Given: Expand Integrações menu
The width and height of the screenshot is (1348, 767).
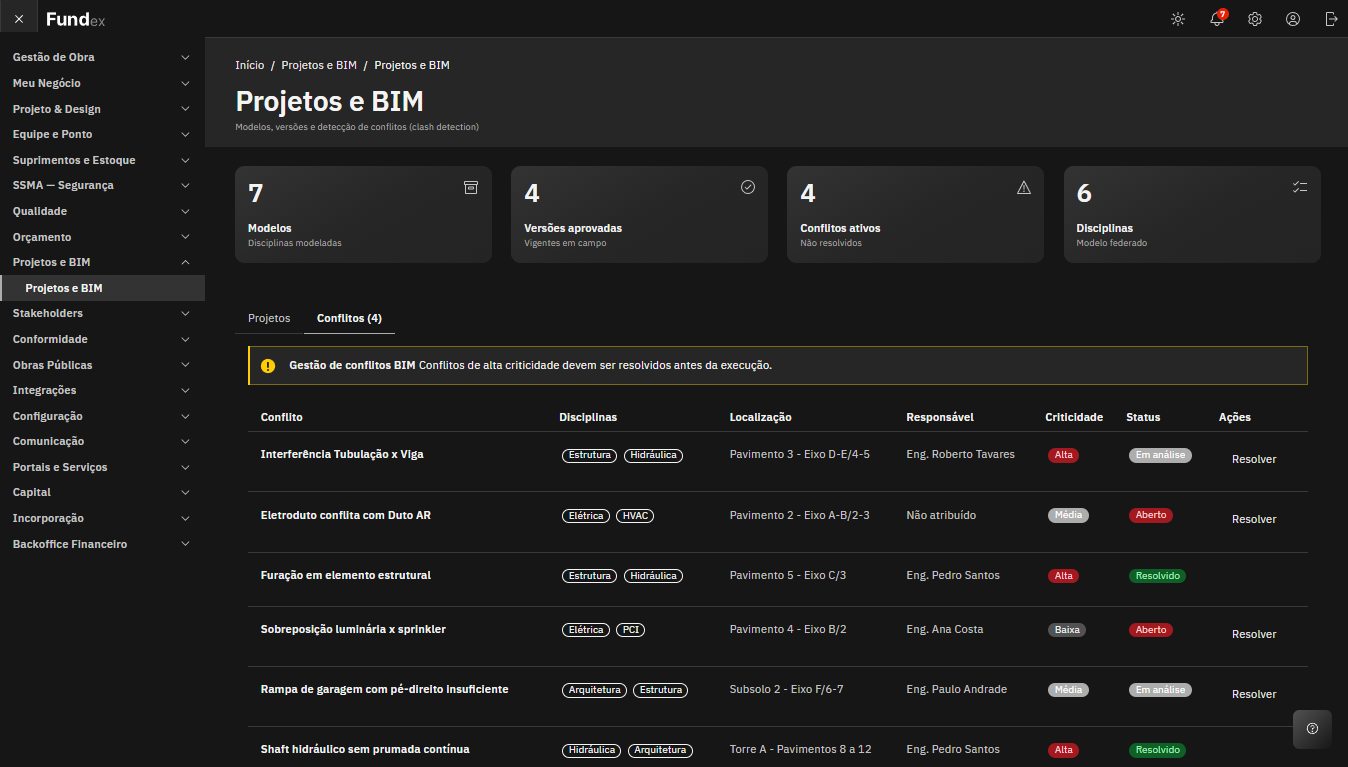Looking at the screenshot, I should point(102,390).
